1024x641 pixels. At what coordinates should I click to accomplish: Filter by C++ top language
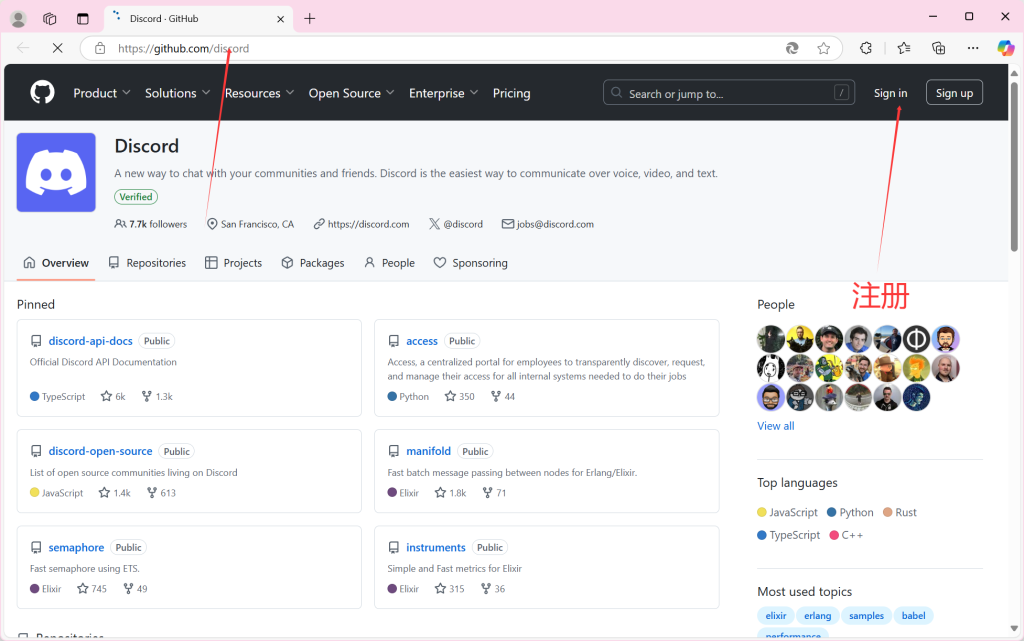pos(846,535)
